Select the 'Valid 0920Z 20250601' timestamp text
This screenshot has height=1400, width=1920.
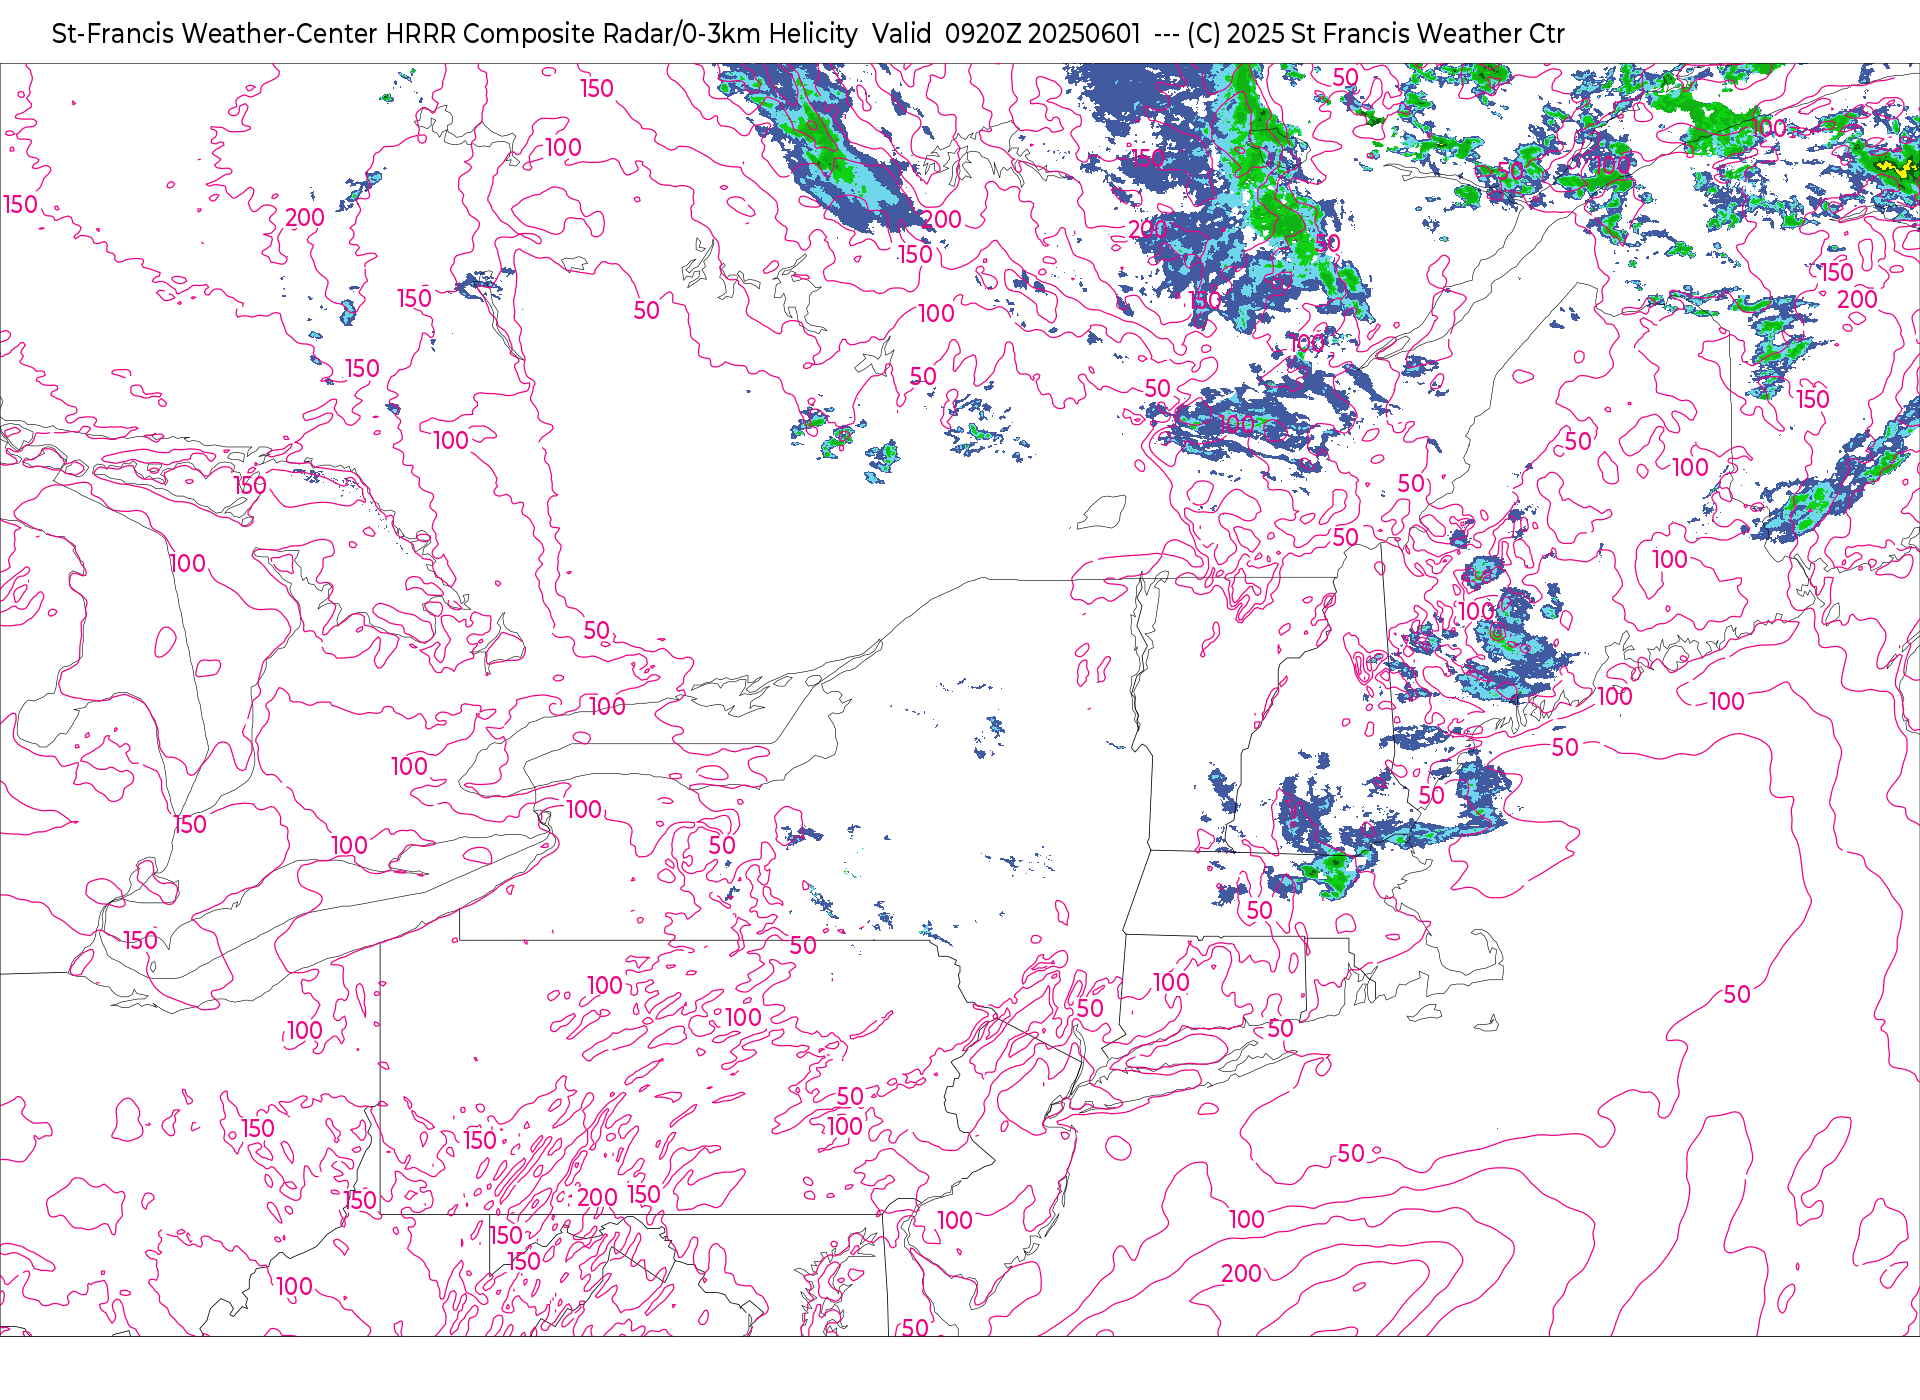pyautogui.click(x=1006, y=34)
